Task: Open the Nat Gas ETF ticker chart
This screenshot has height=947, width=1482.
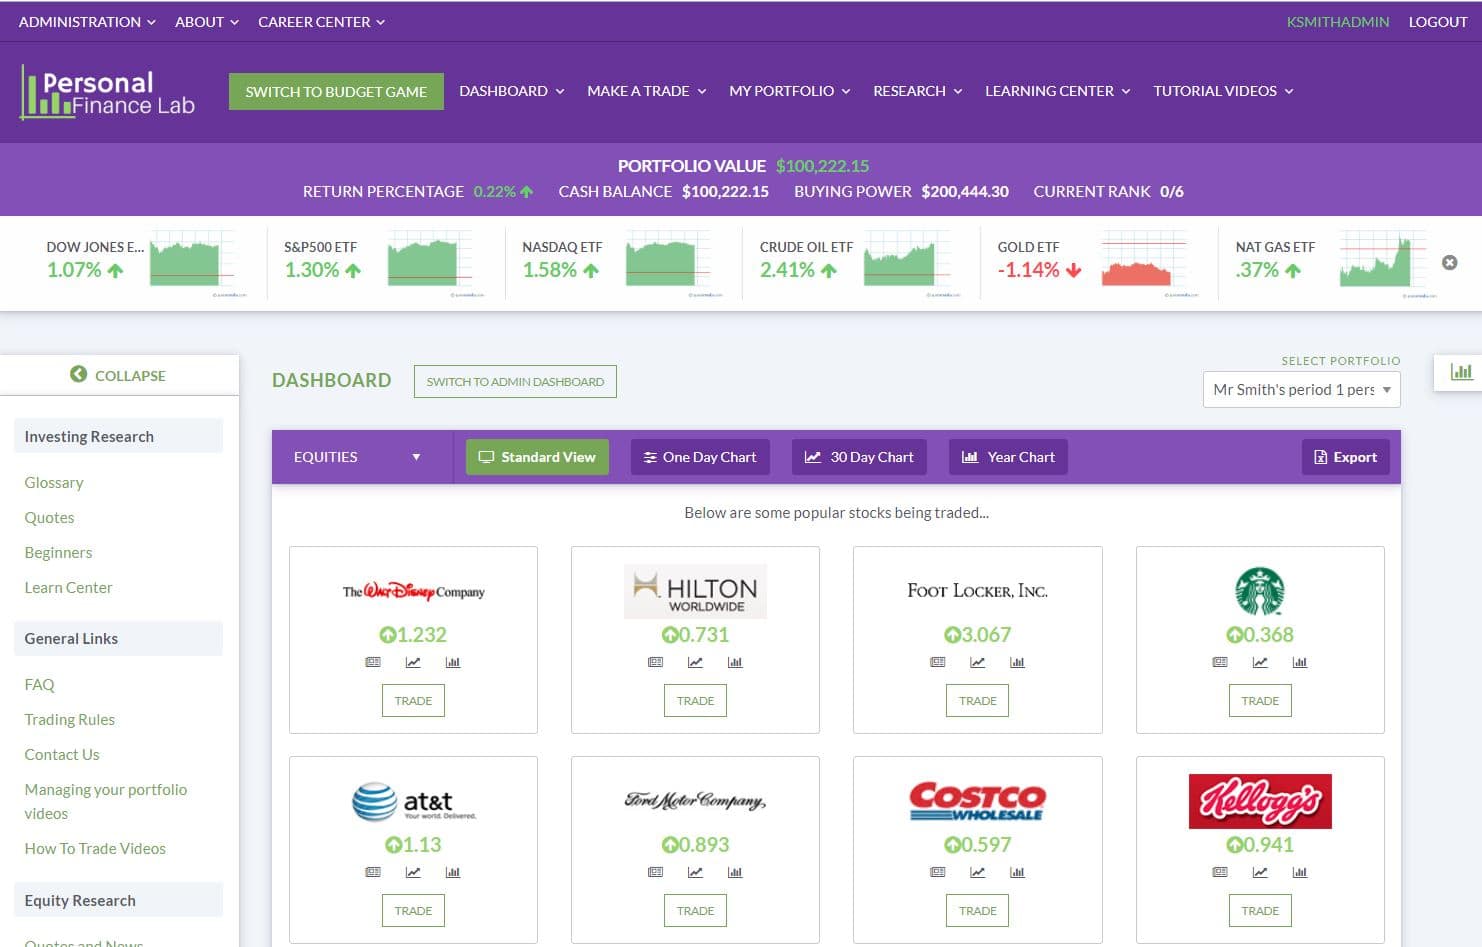Action: click(1382, 262)
